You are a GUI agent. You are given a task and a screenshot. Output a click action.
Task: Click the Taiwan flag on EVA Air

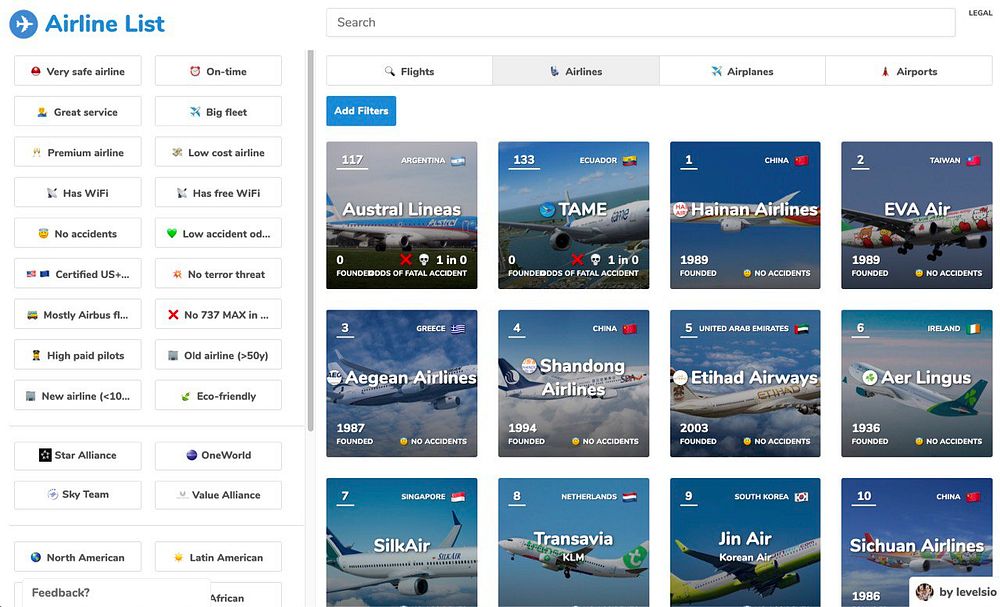tap(973, 161)
